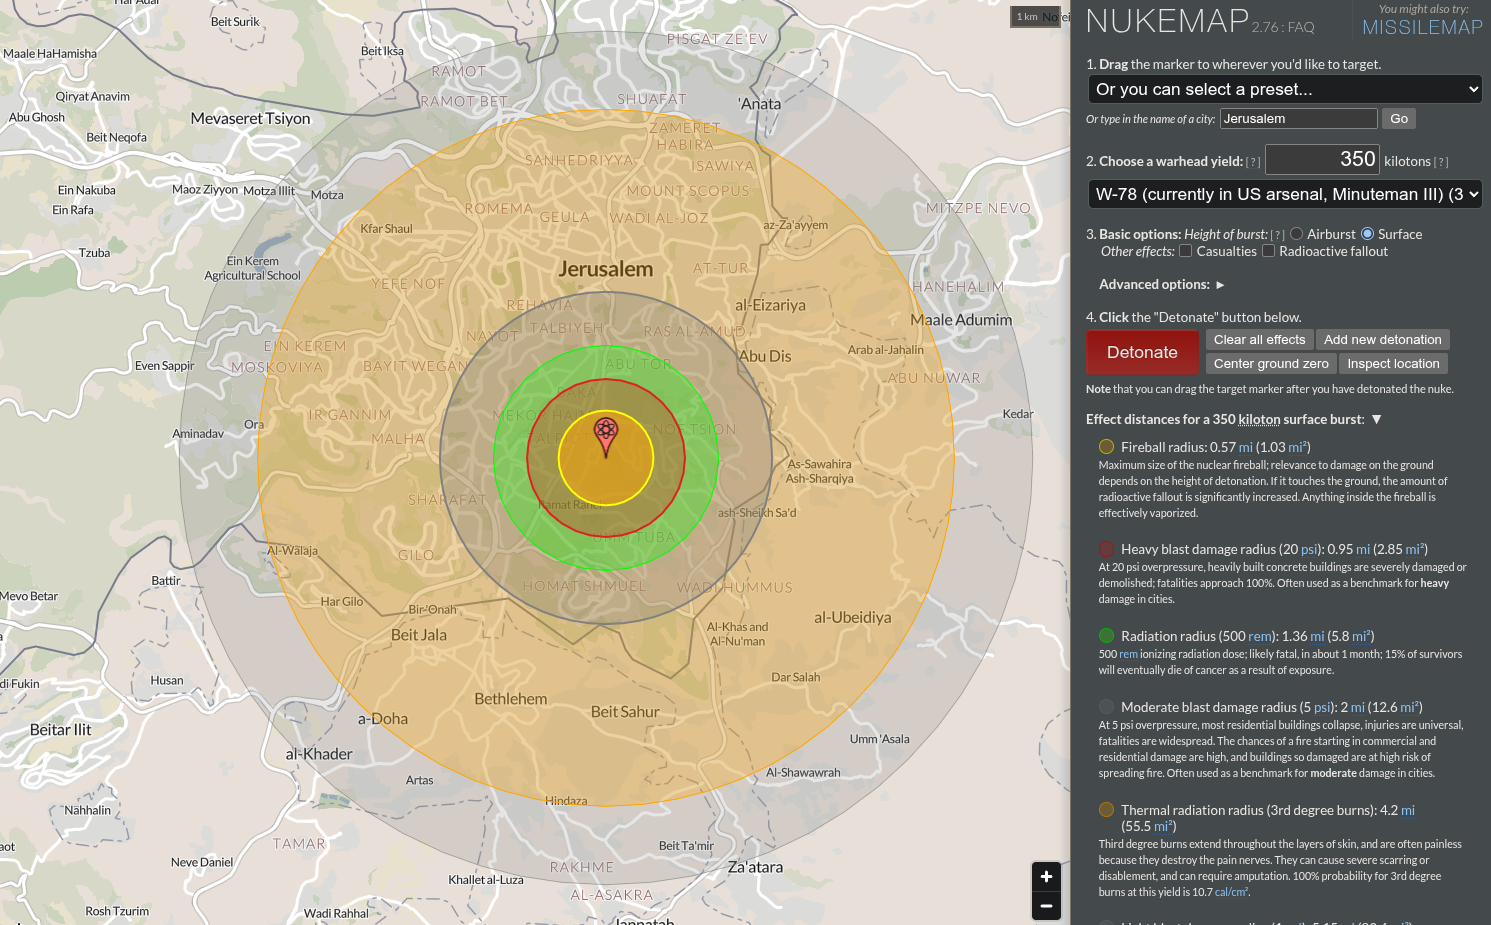Click the kiloton link in Effect distances heading
This screenshot has height=925, width=1491.
1259,420
